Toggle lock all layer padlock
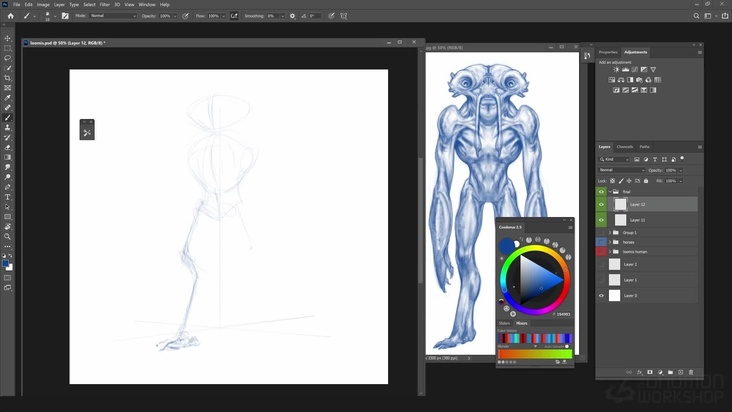The height and width of the screenshot is (412, 732). click(x=646, y=181)
